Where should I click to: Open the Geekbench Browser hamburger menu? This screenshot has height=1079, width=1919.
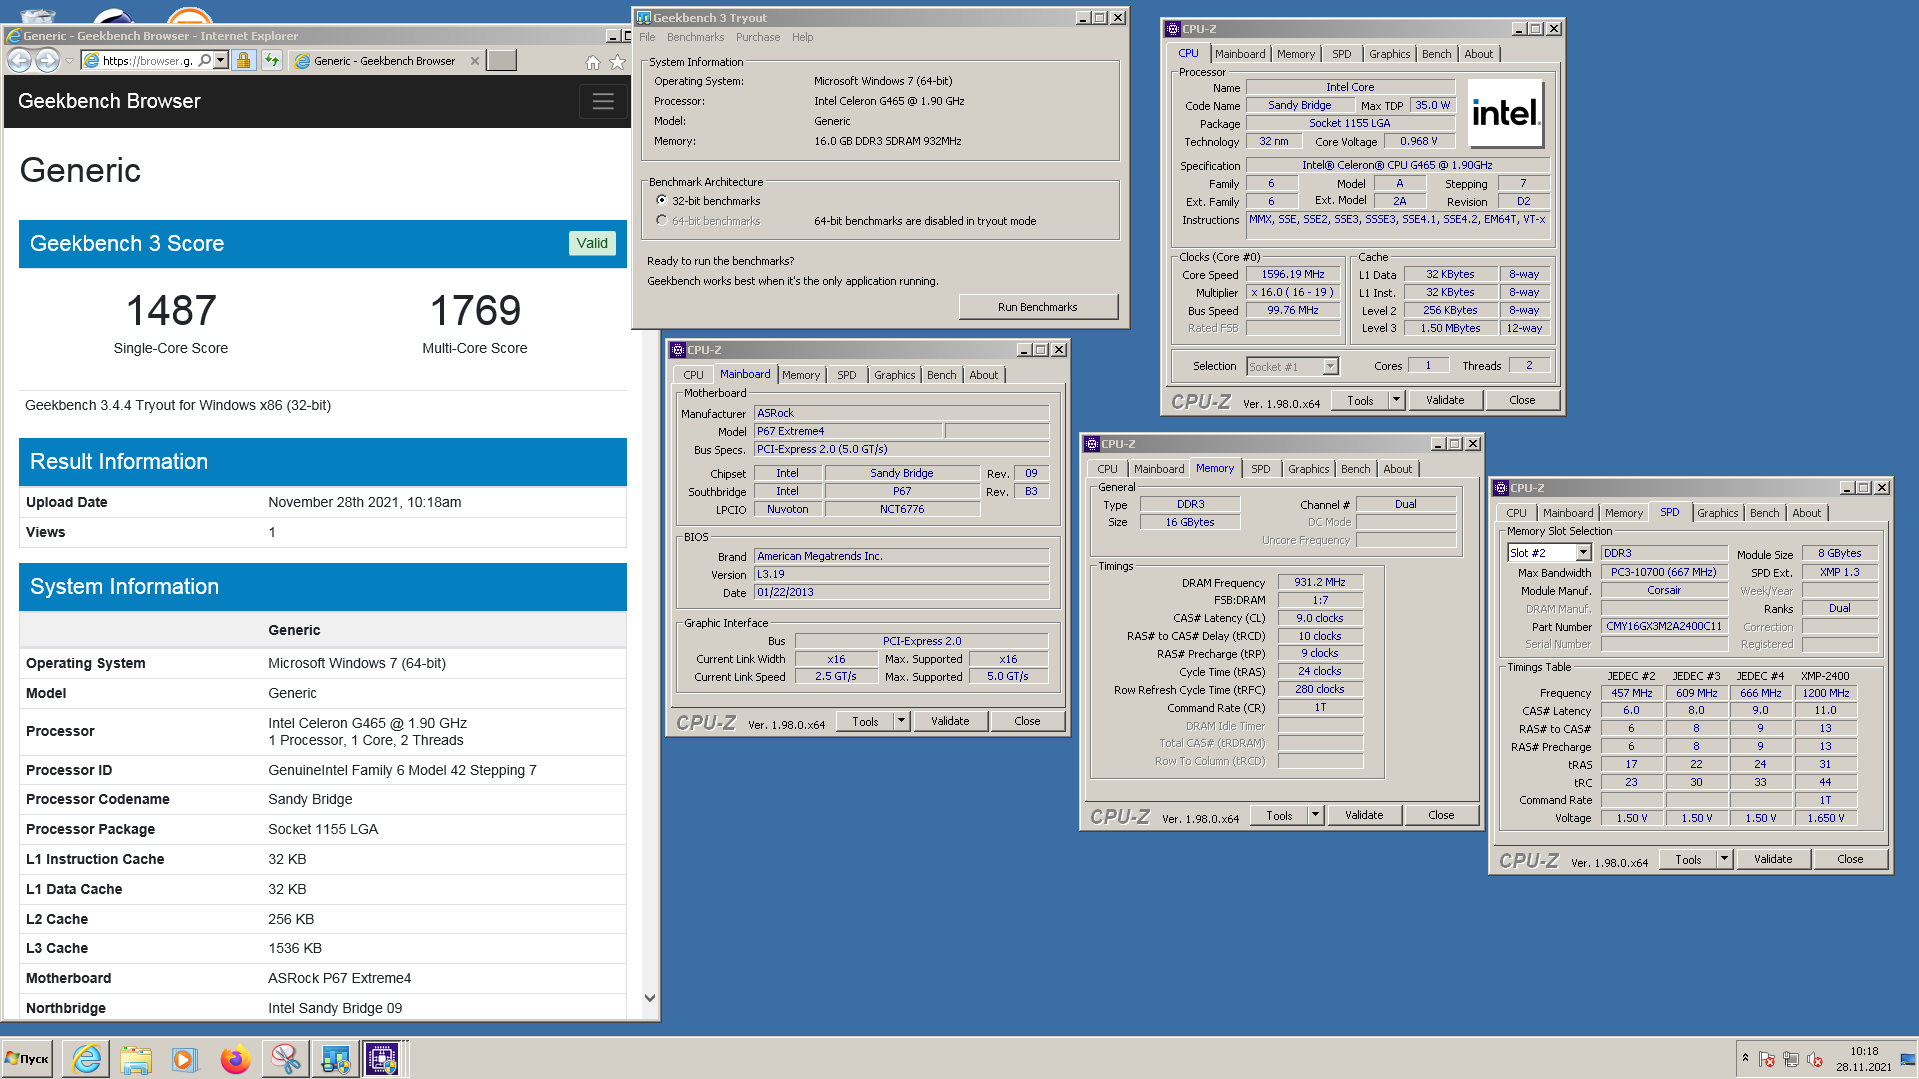pos(603,101)
